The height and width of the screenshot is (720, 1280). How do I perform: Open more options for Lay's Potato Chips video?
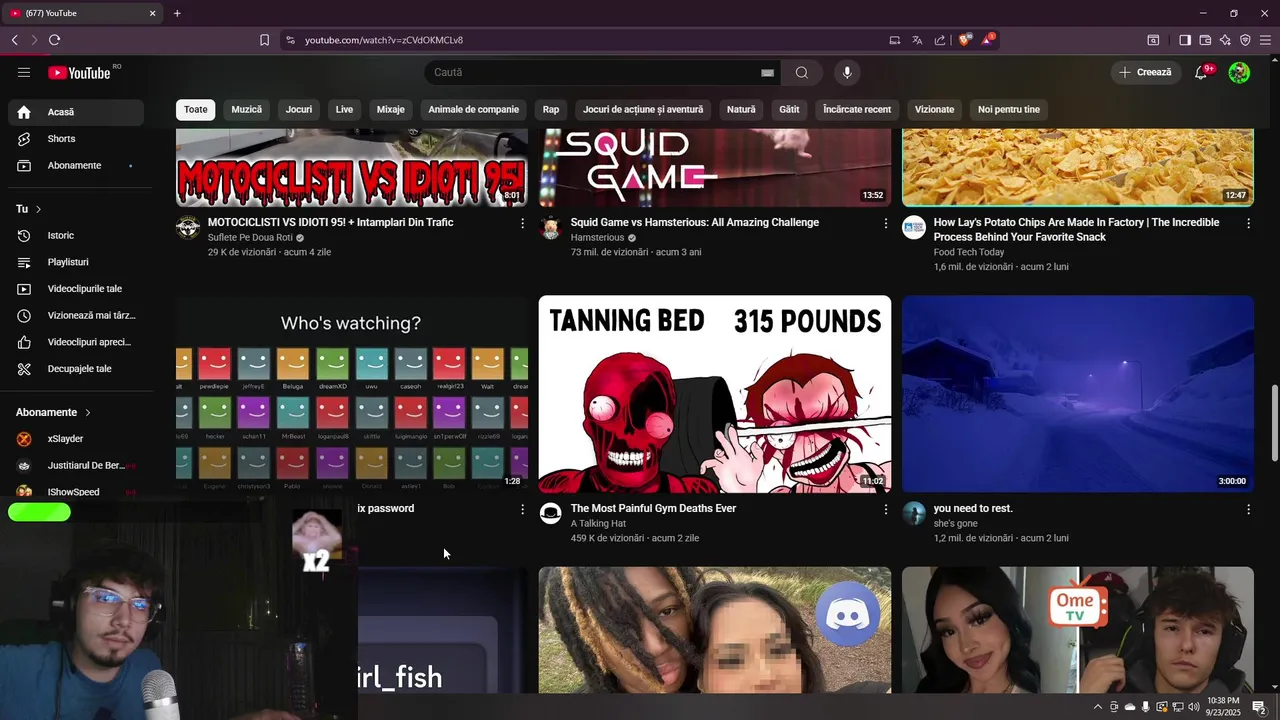tap(1248, 224)
